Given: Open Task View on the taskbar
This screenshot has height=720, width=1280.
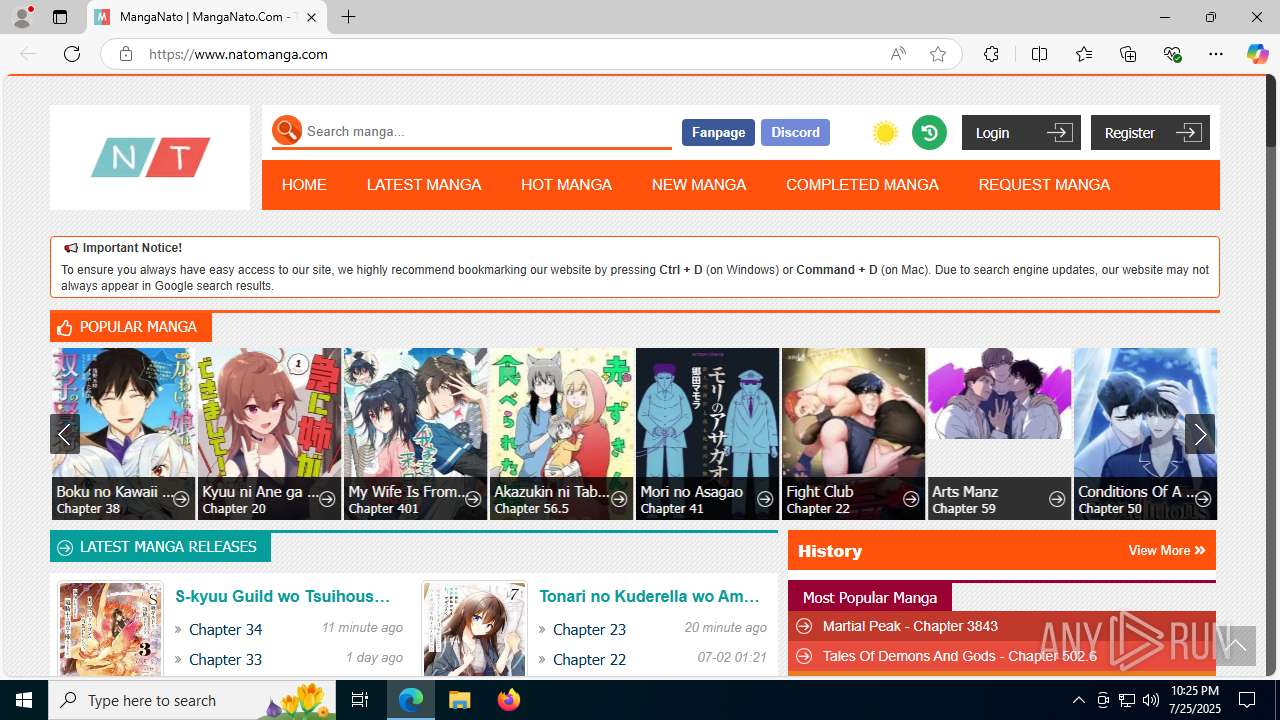Looking at the screenshot, I should point(360,700).
